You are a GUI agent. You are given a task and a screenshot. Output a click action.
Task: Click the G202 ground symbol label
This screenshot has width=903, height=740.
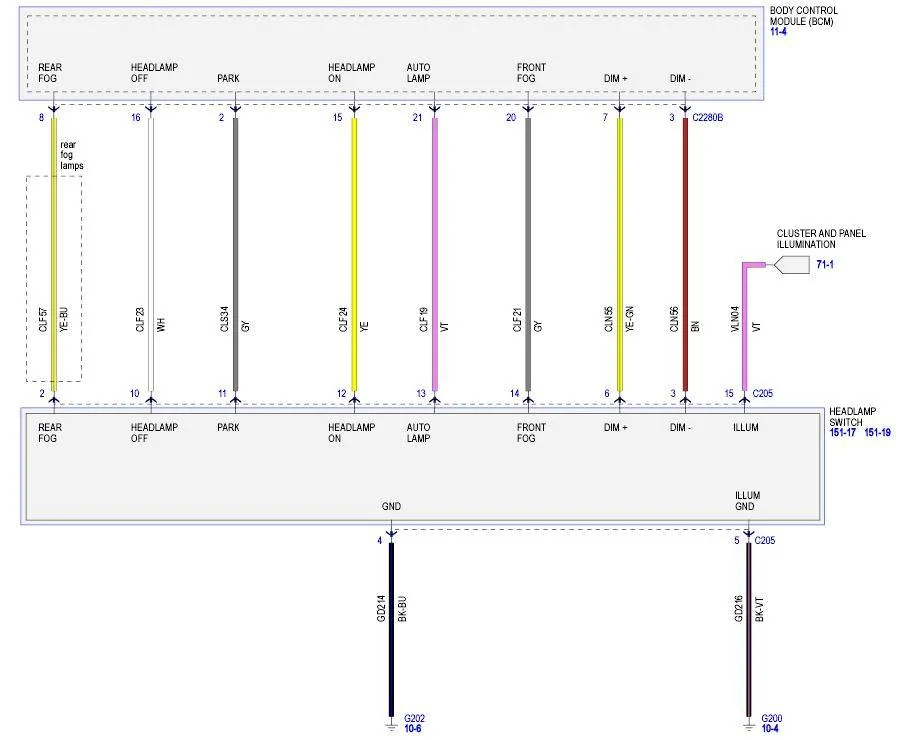pos(414,719)
